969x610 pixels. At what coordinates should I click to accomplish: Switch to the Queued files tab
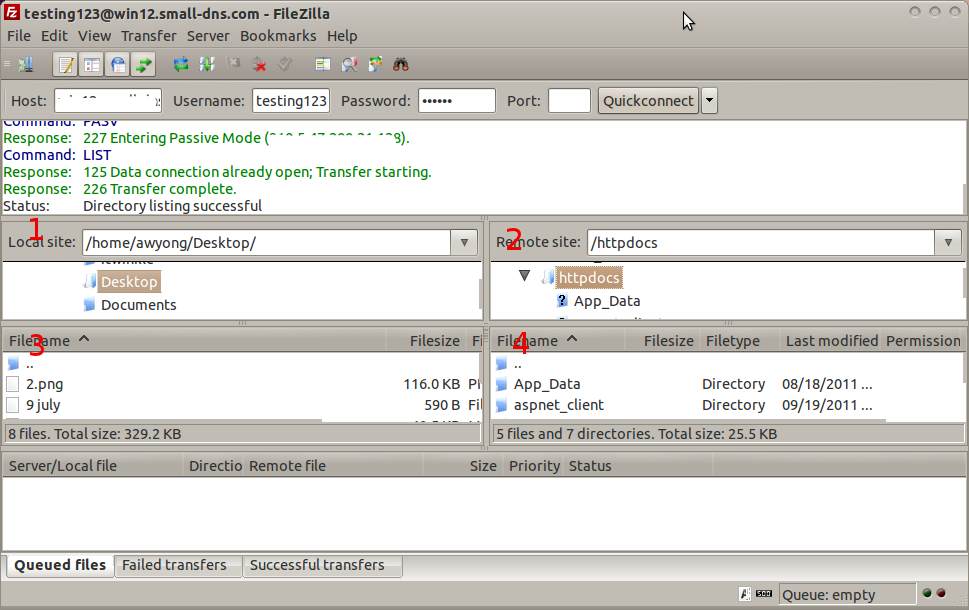[x=60, y=565]
